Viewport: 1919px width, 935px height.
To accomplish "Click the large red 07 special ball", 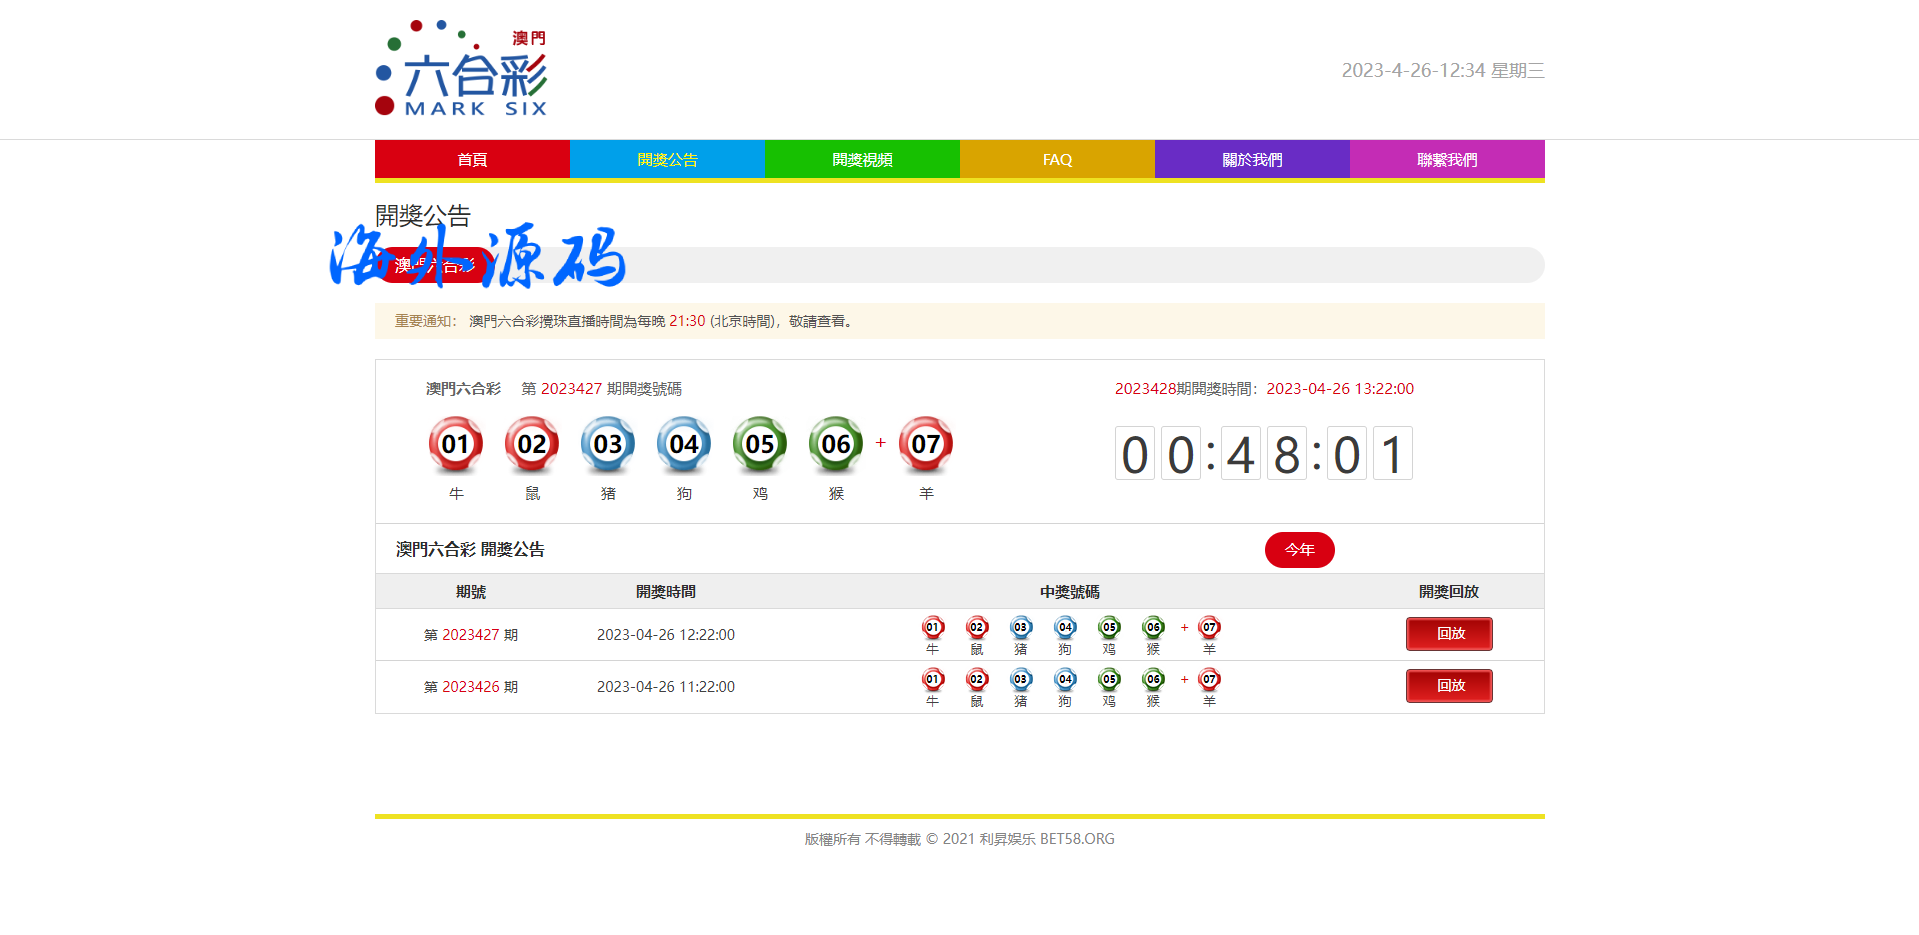I will 926,444.
